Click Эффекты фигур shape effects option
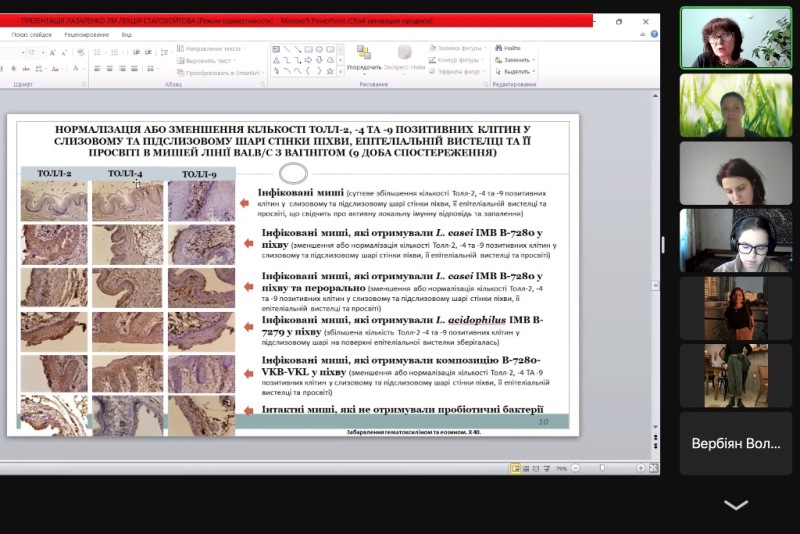 [x=457, y=72]
